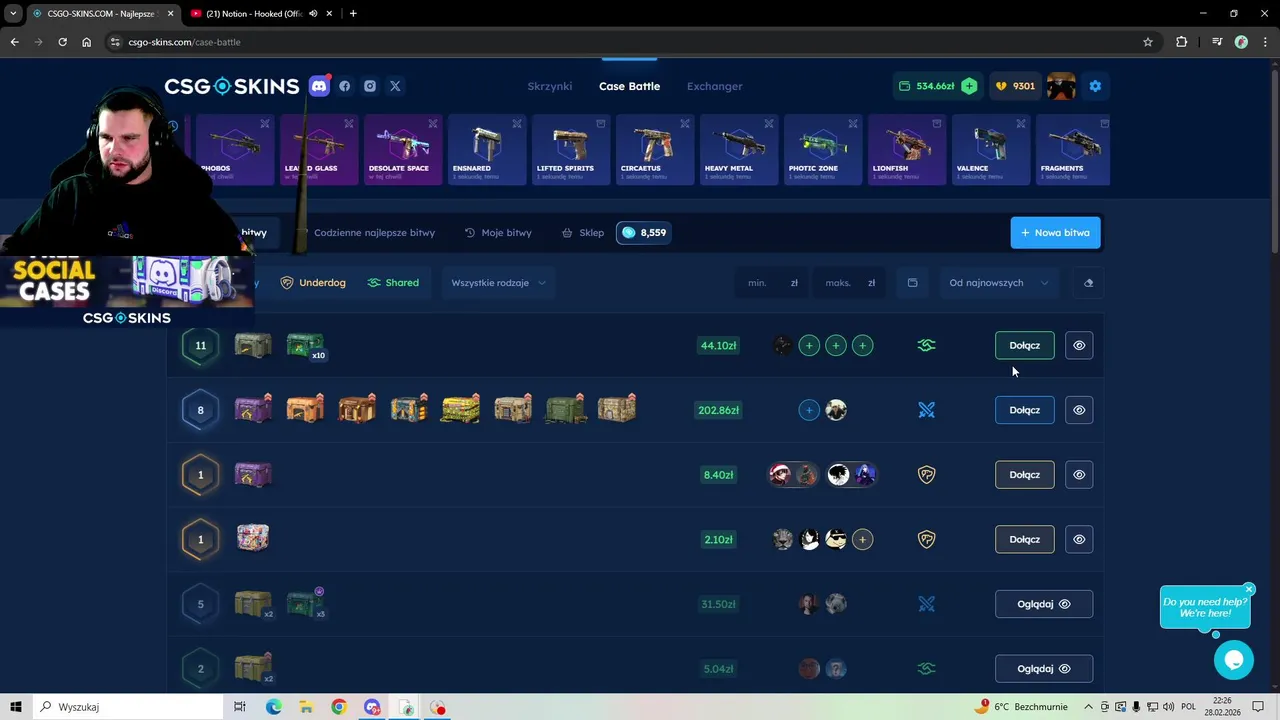
Task: Focus the min. price field
Action: click(x=772, y=283)
